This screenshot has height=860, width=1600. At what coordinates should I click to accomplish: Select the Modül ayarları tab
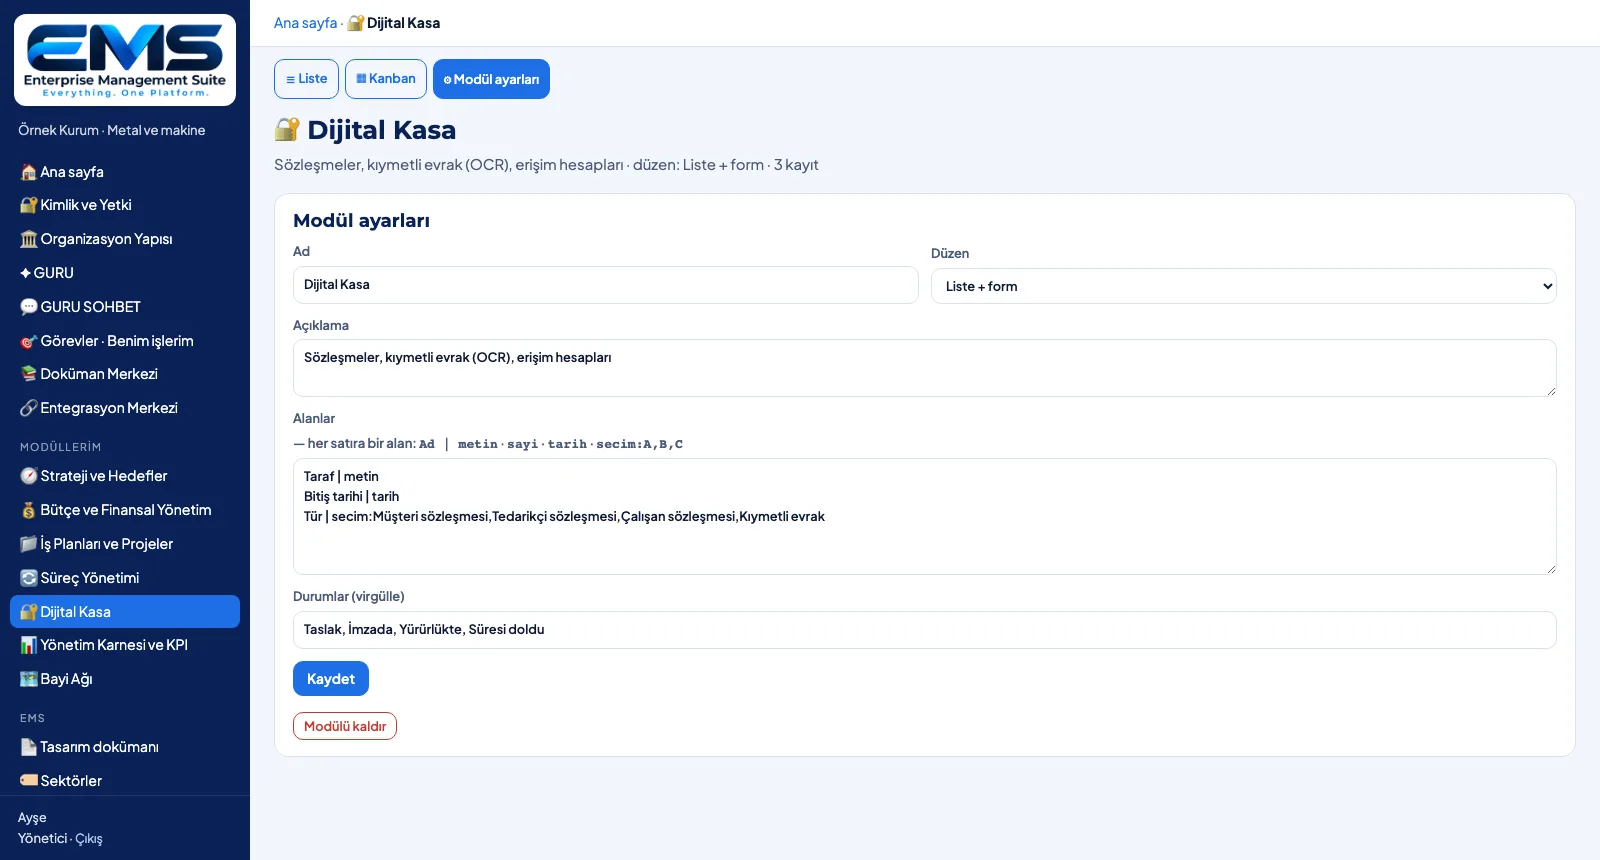pyautogui.click(x=491, y=79)
